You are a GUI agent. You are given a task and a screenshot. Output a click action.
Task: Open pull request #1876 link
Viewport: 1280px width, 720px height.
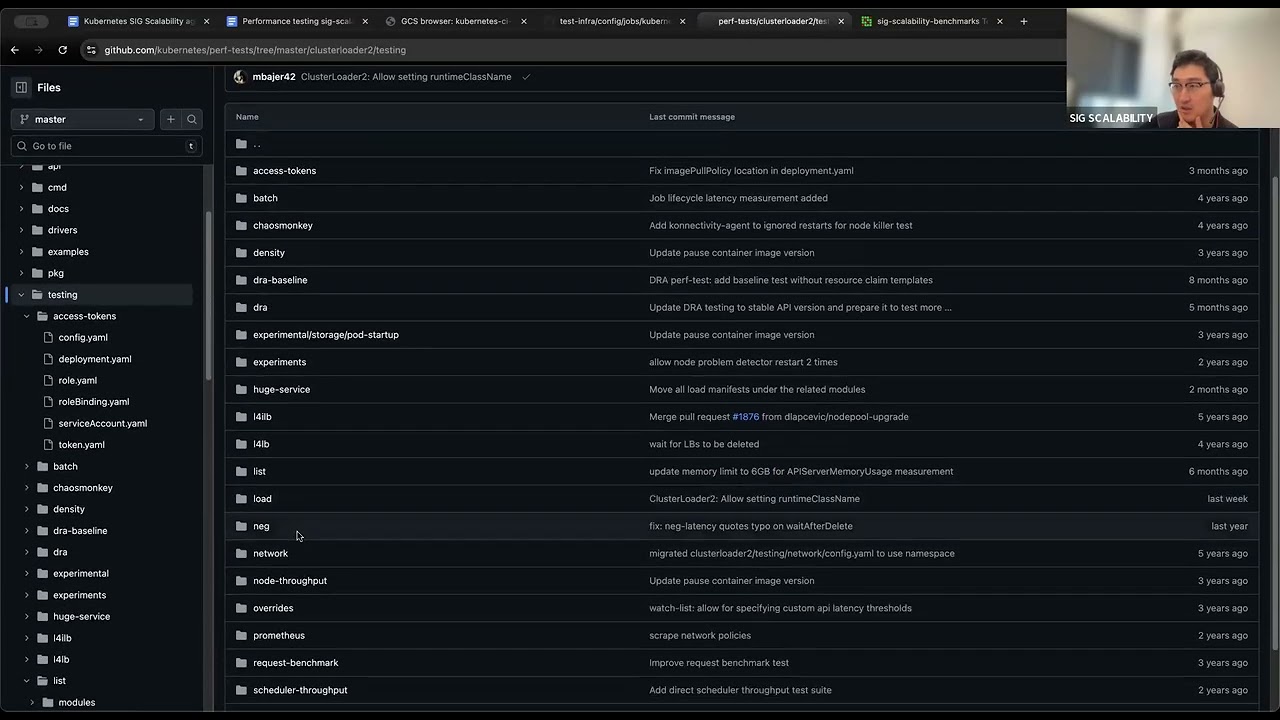pyautogui.click(x=746, y=417)
